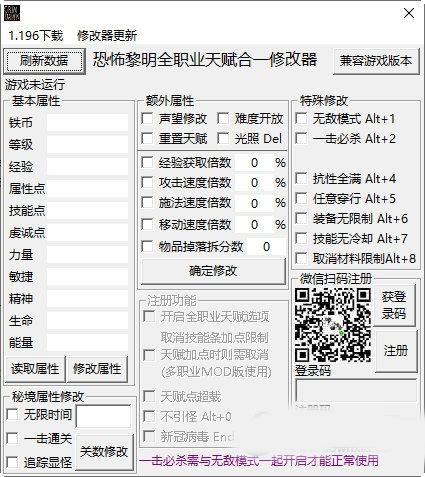The width and height of the screenshot is (425, 477).
Task: Click the 精神 input field
Action: pyautogui.click(x=87, y=298)
